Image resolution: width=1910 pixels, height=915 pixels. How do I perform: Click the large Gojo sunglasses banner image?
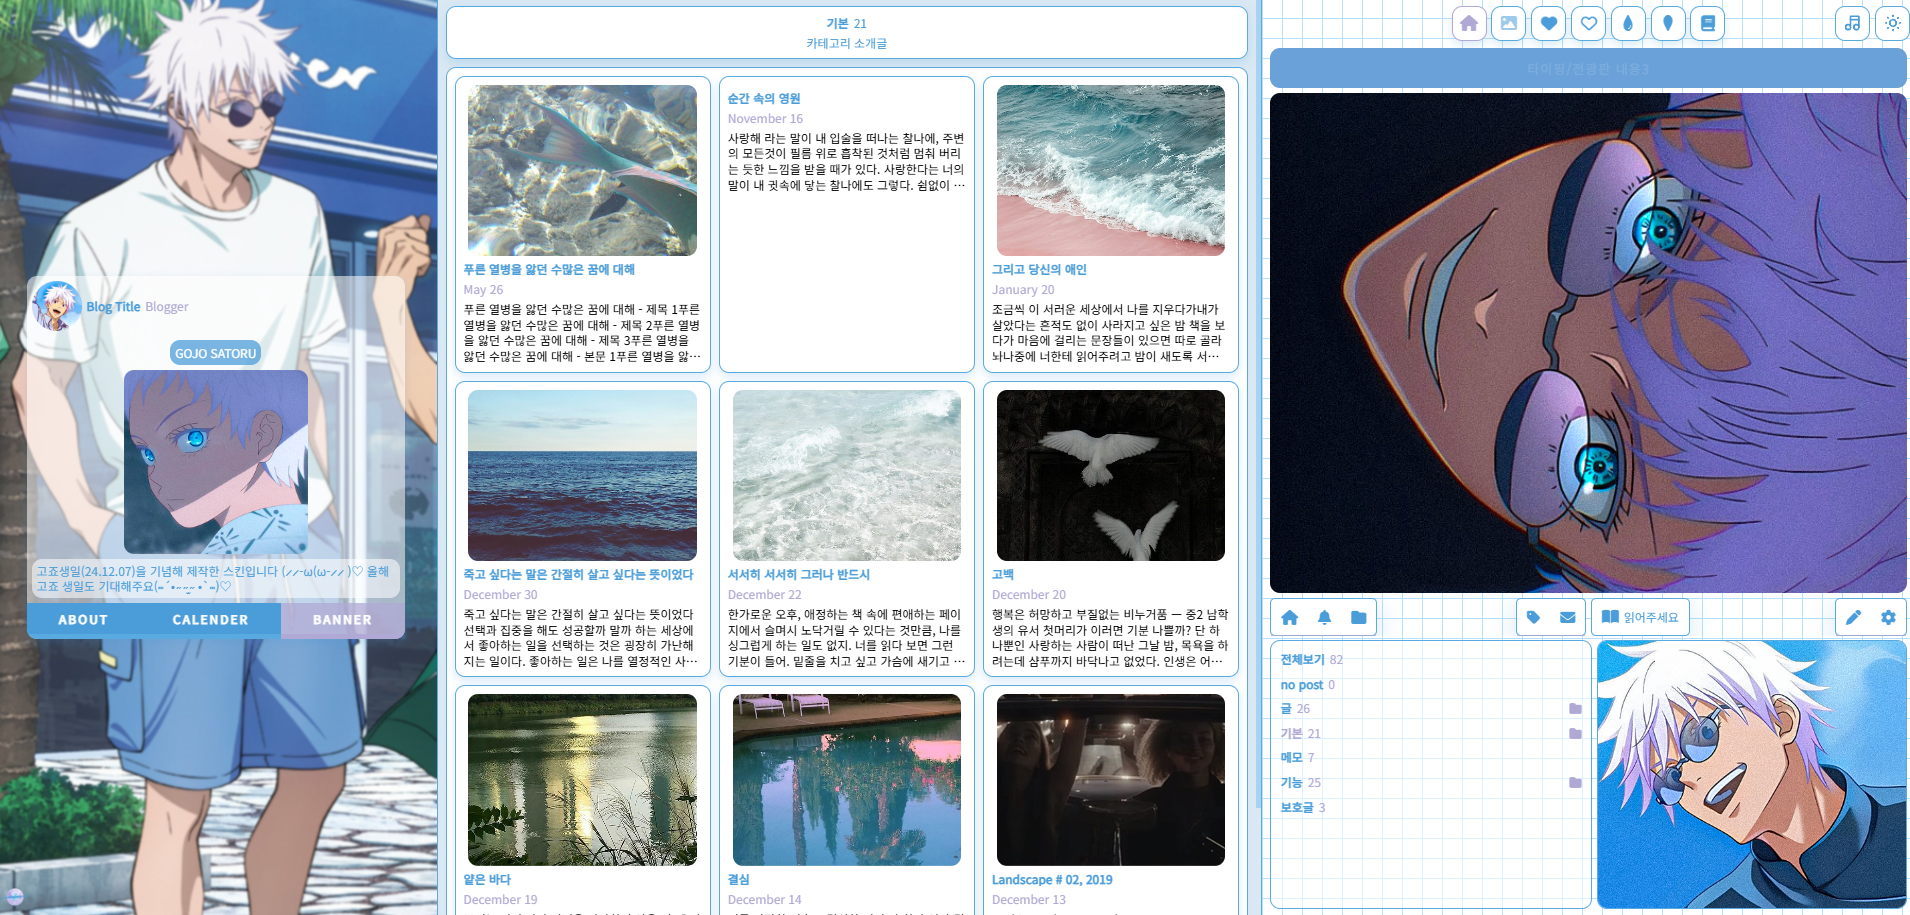pyautogui.click(x=1588, y=343)
